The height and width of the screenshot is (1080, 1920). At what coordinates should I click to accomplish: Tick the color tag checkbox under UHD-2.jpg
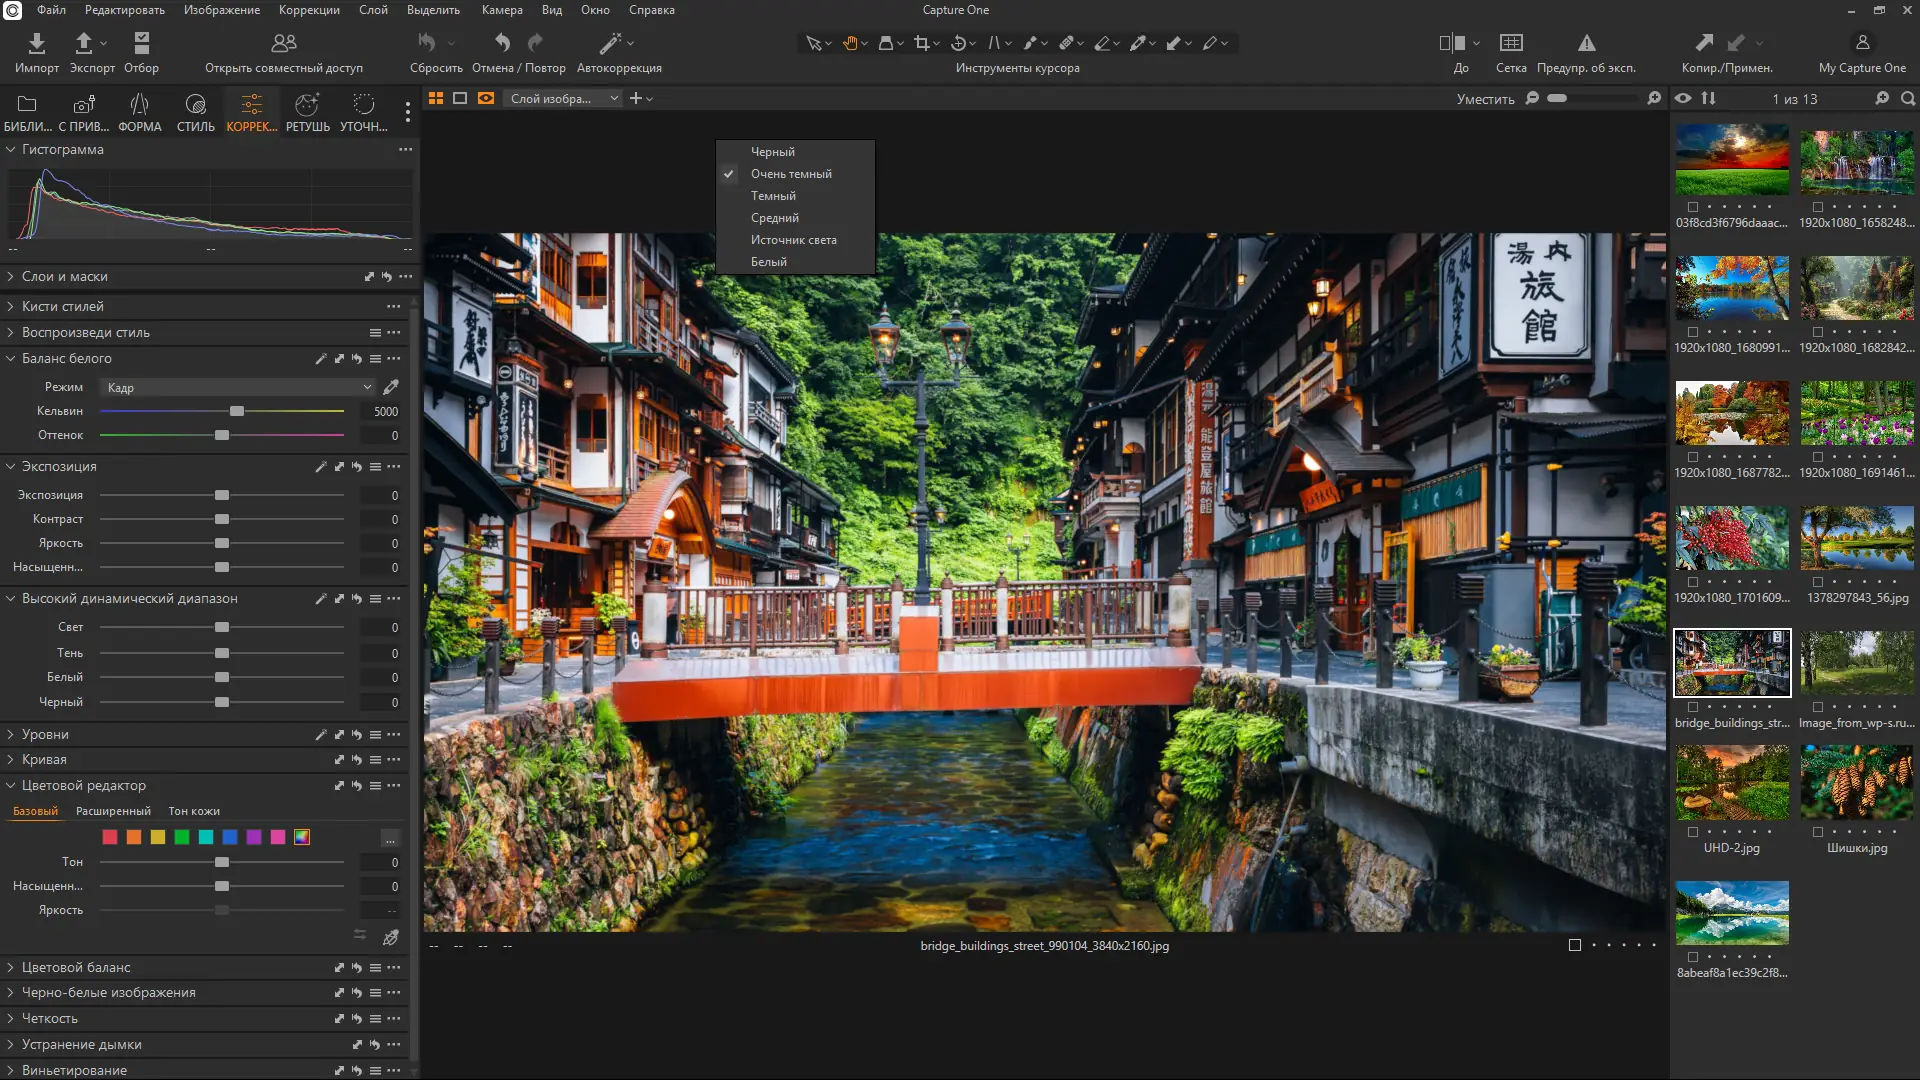(x=1692, y=832)
